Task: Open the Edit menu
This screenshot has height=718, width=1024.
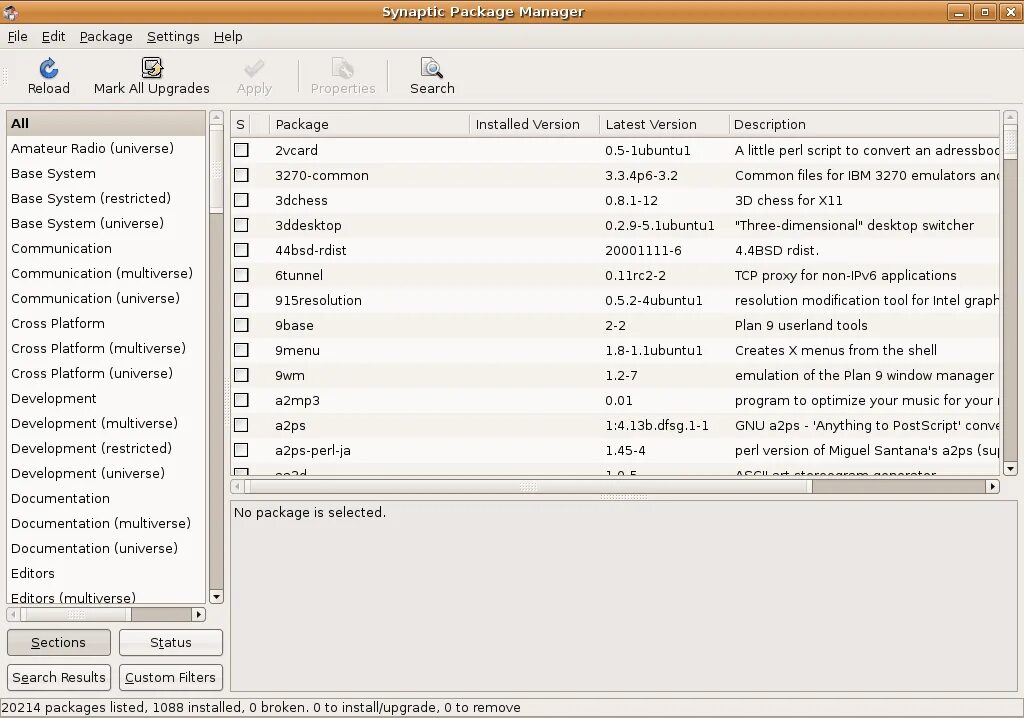Action: (x=54, y=37)
